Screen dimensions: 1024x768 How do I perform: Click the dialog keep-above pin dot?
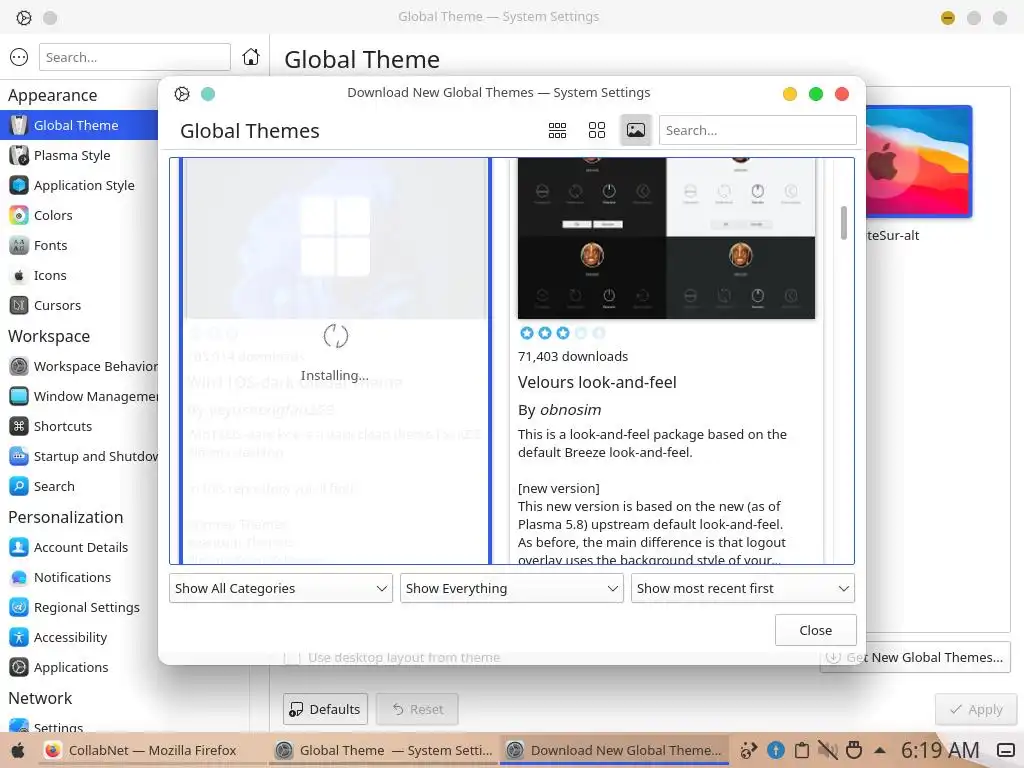208,93
